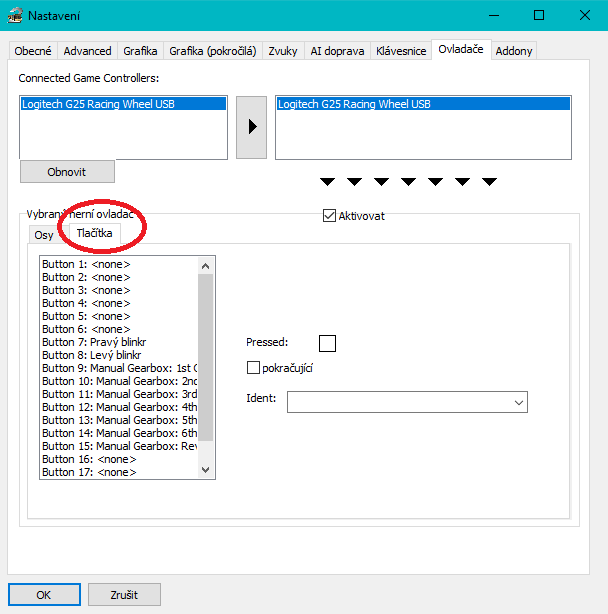The width and height of the screenshot is (608, 614).
Task: Go to the Grafika (pokročilá) tab
Action: click(x=213, y=50)
